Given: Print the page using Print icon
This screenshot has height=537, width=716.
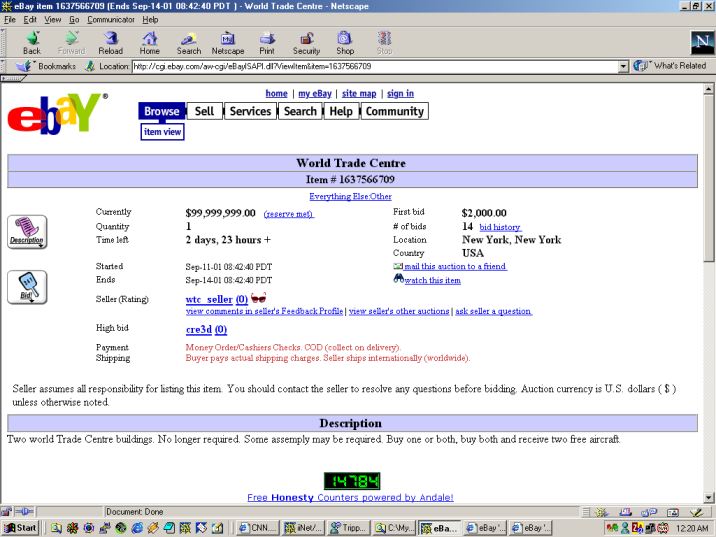Looking at the screenshot, I should pyautogui.click(x=267, y=43).
